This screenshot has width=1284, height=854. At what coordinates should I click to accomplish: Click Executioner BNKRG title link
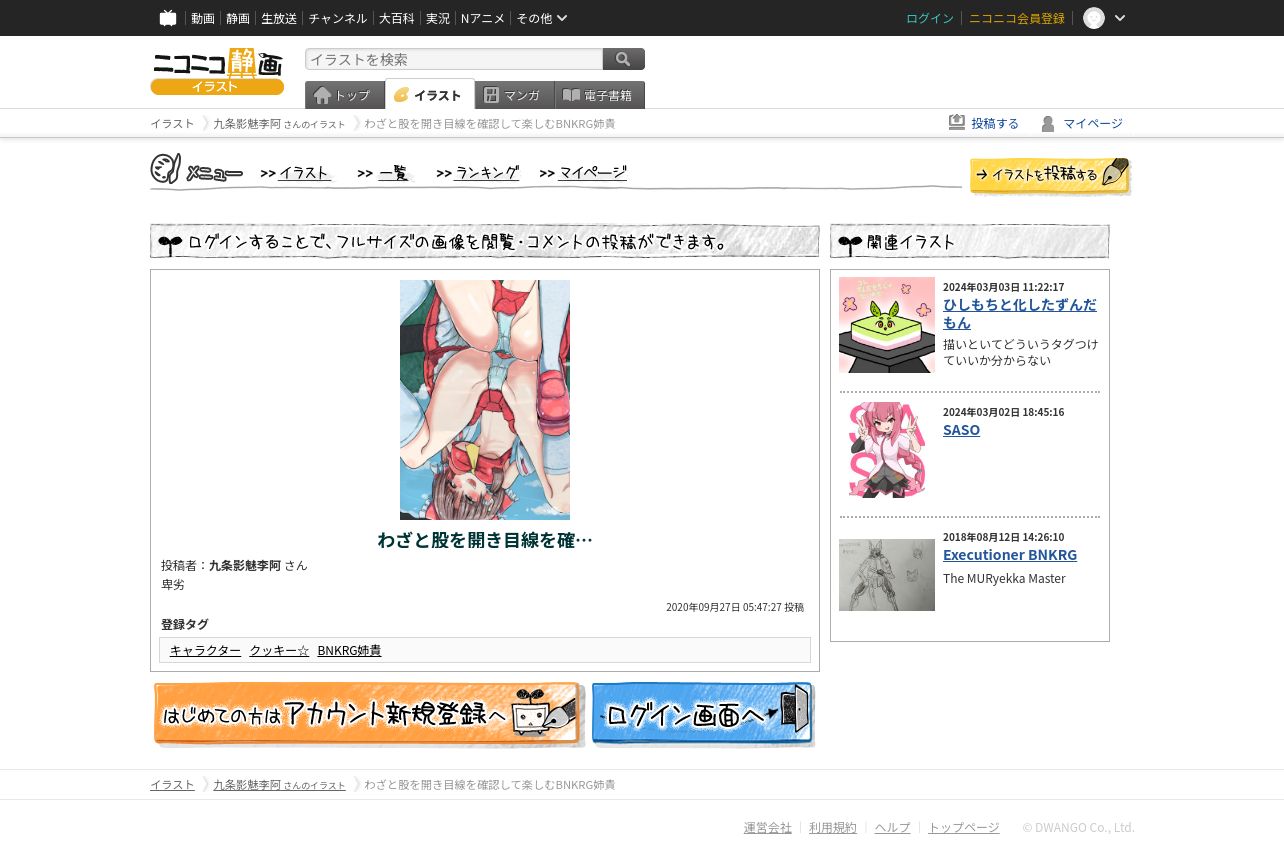(x=1010, y=555)
